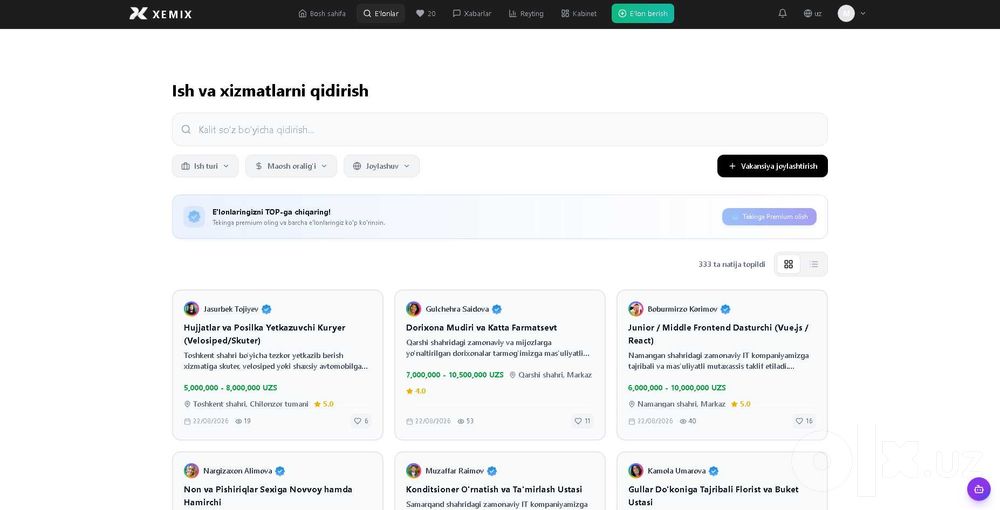This screenshot has height=510, width=1000.
Task: Switch to grid view layout
Action: pyautogui.click(x=788, y=264)
